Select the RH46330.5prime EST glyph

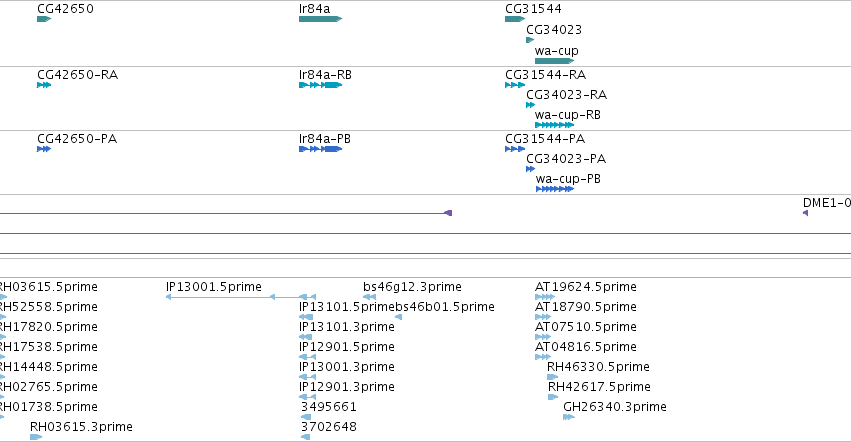tap(552, 377)
